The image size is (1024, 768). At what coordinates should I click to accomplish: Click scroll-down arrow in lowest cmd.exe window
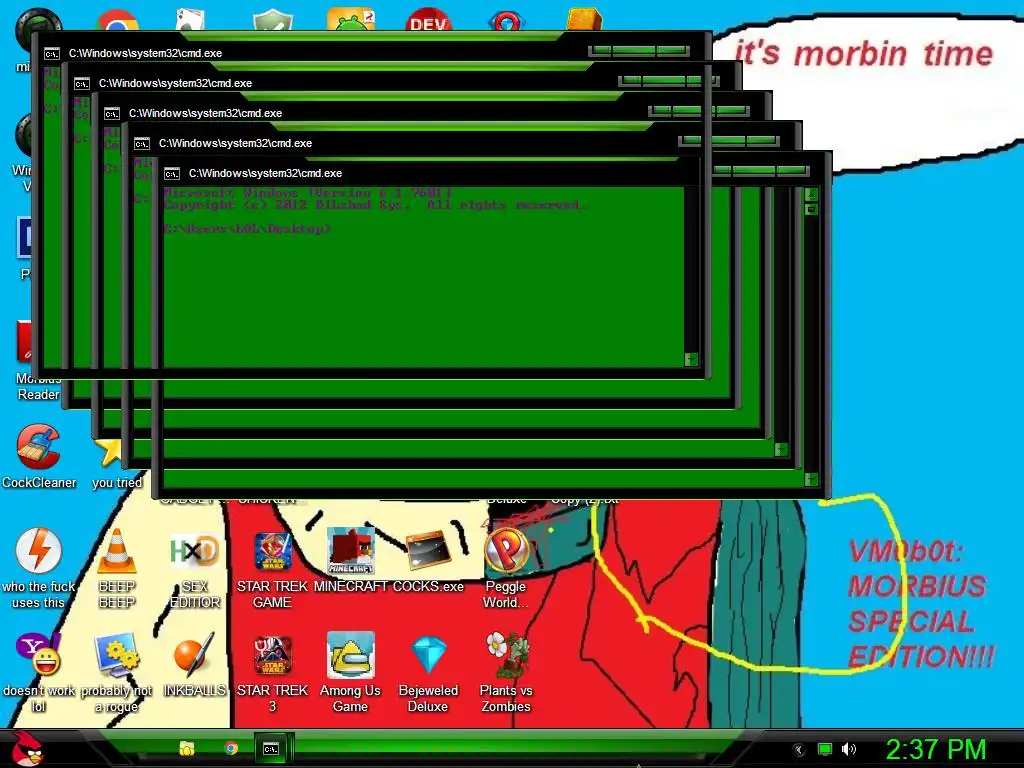coord(811,479)
